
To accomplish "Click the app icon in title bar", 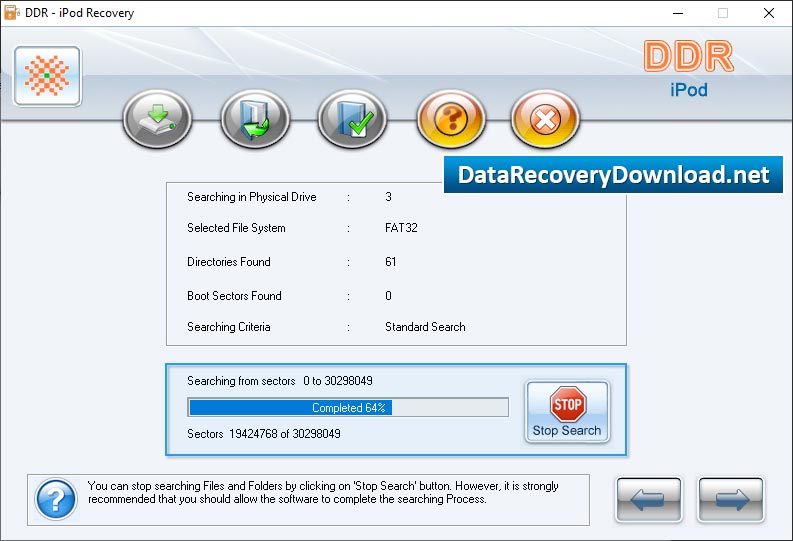I will click(x=11, y=13).
